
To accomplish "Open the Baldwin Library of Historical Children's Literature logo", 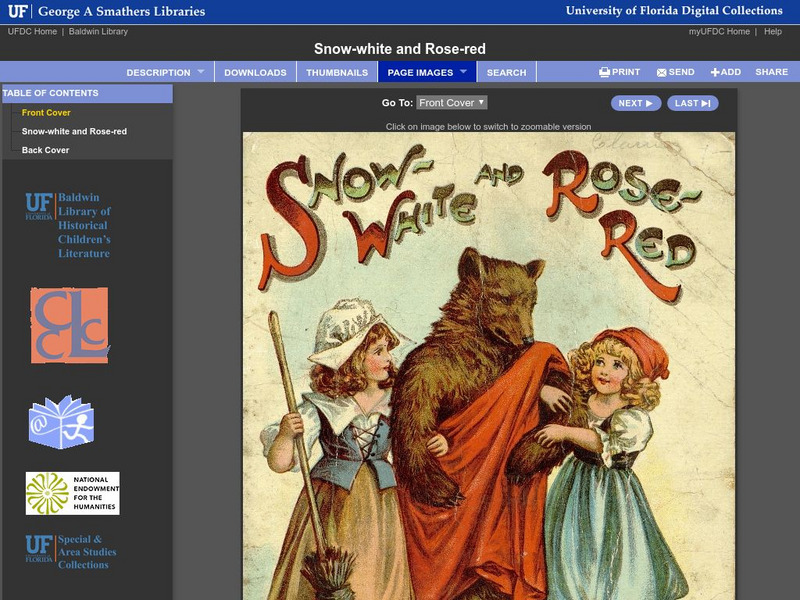I will pyautogui.click(x=68, y=226).
